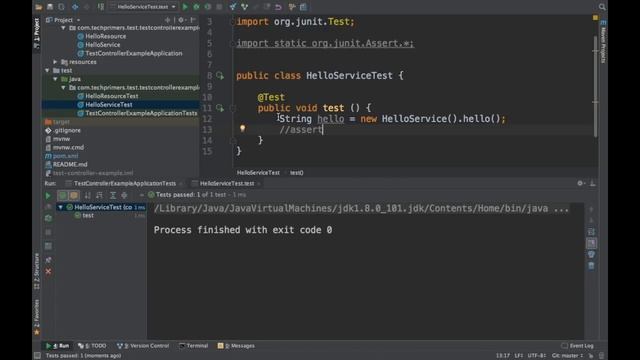Image resolution: width=640 pixels, height=360 pixels.
Task: Collapse test com.techprimers package node
Action: pyautogui.click(x=63, y=87)
